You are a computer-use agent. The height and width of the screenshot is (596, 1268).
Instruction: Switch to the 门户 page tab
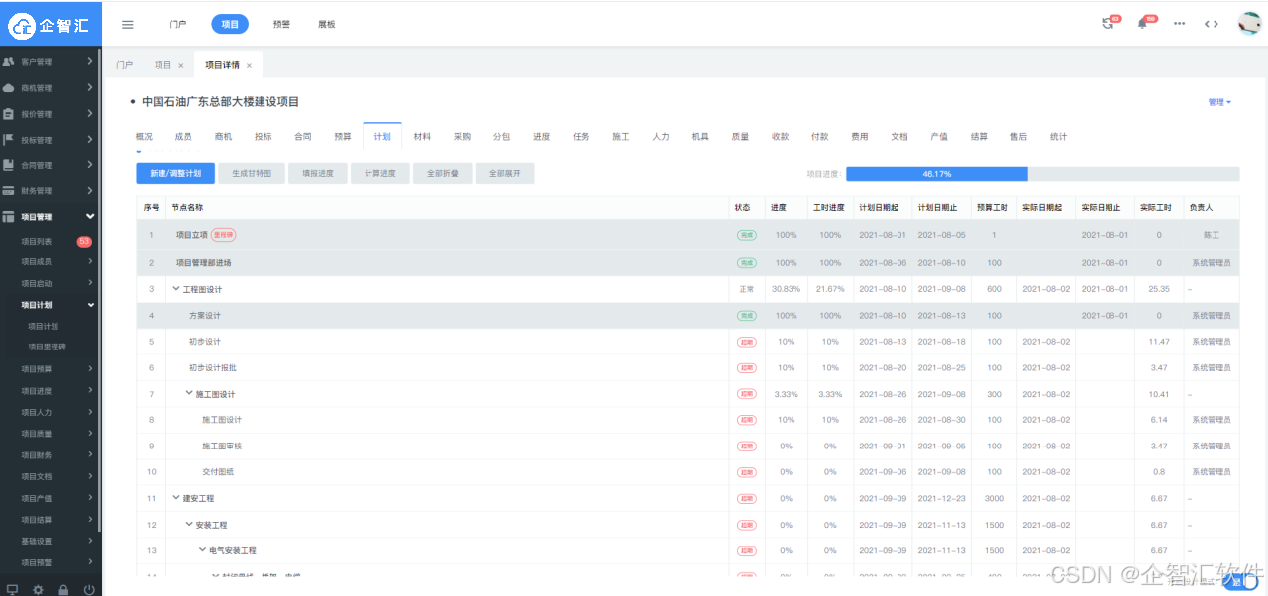125,65
